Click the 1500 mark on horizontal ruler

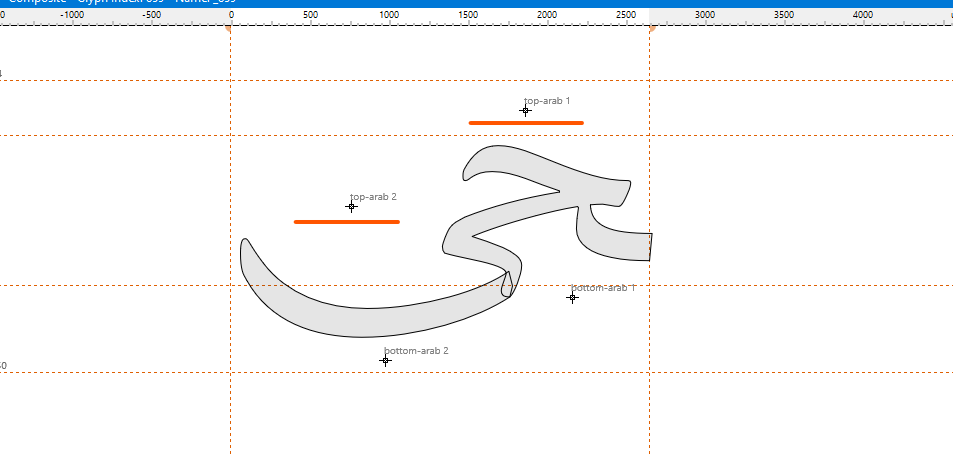pos(468,16)
